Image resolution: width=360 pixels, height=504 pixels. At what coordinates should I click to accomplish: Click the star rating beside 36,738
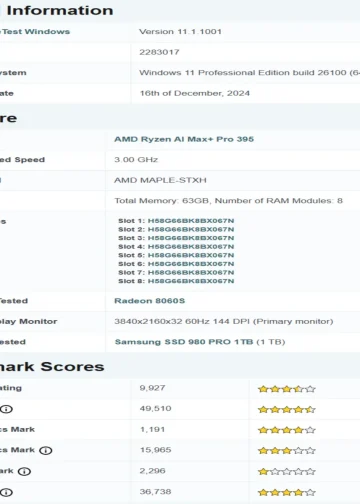tap(287, 492)
